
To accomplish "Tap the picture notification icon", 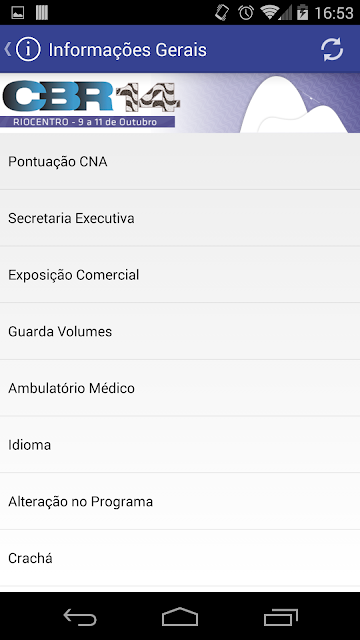I will click(18, 13).
